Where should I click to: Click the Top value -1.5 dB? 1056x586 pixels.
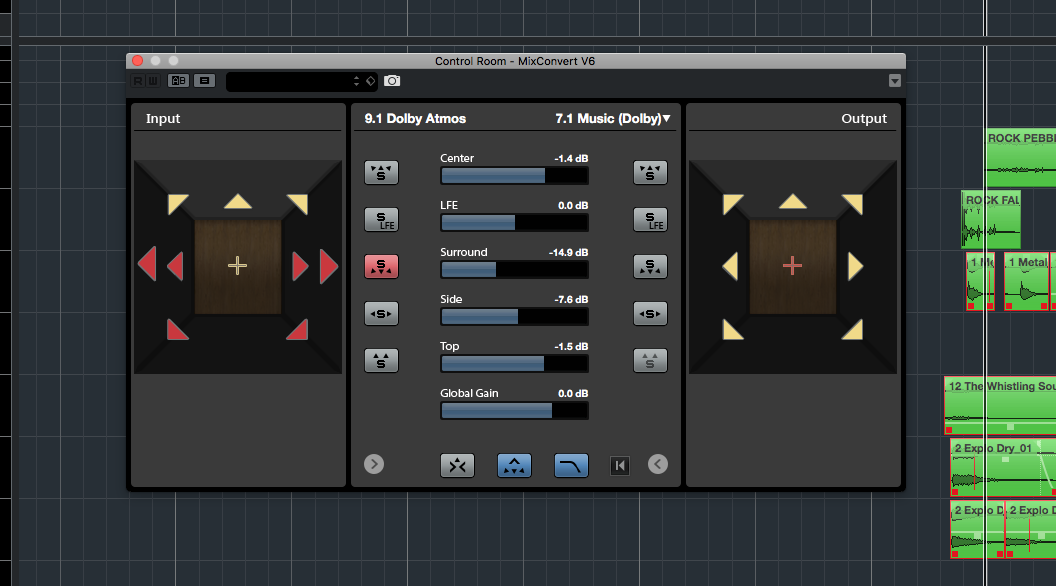coord(571,346)
